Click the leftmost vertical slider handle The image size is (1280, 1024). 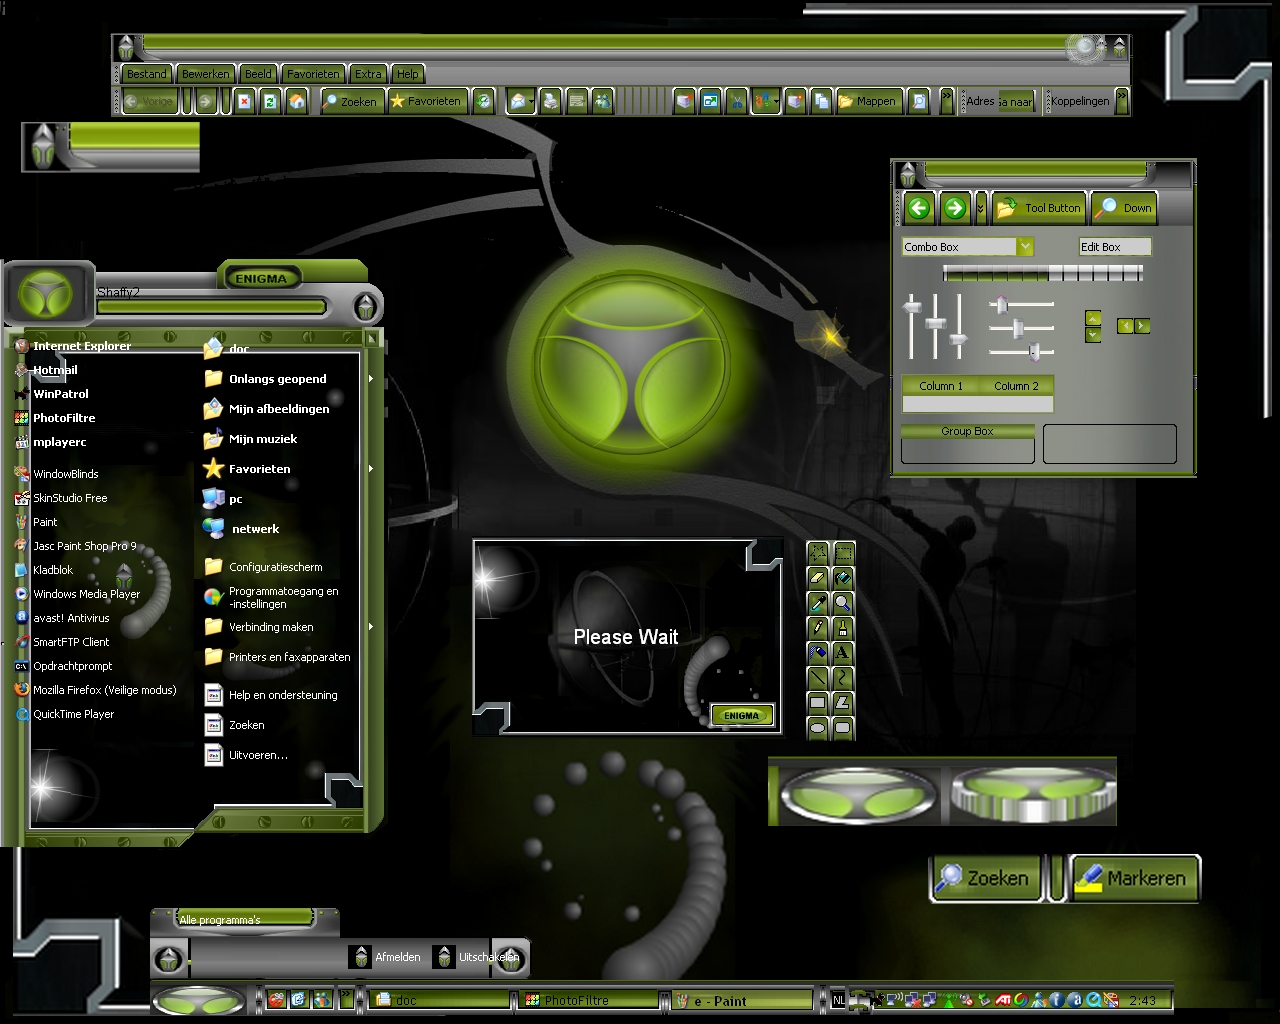click(x=912, y=308)
